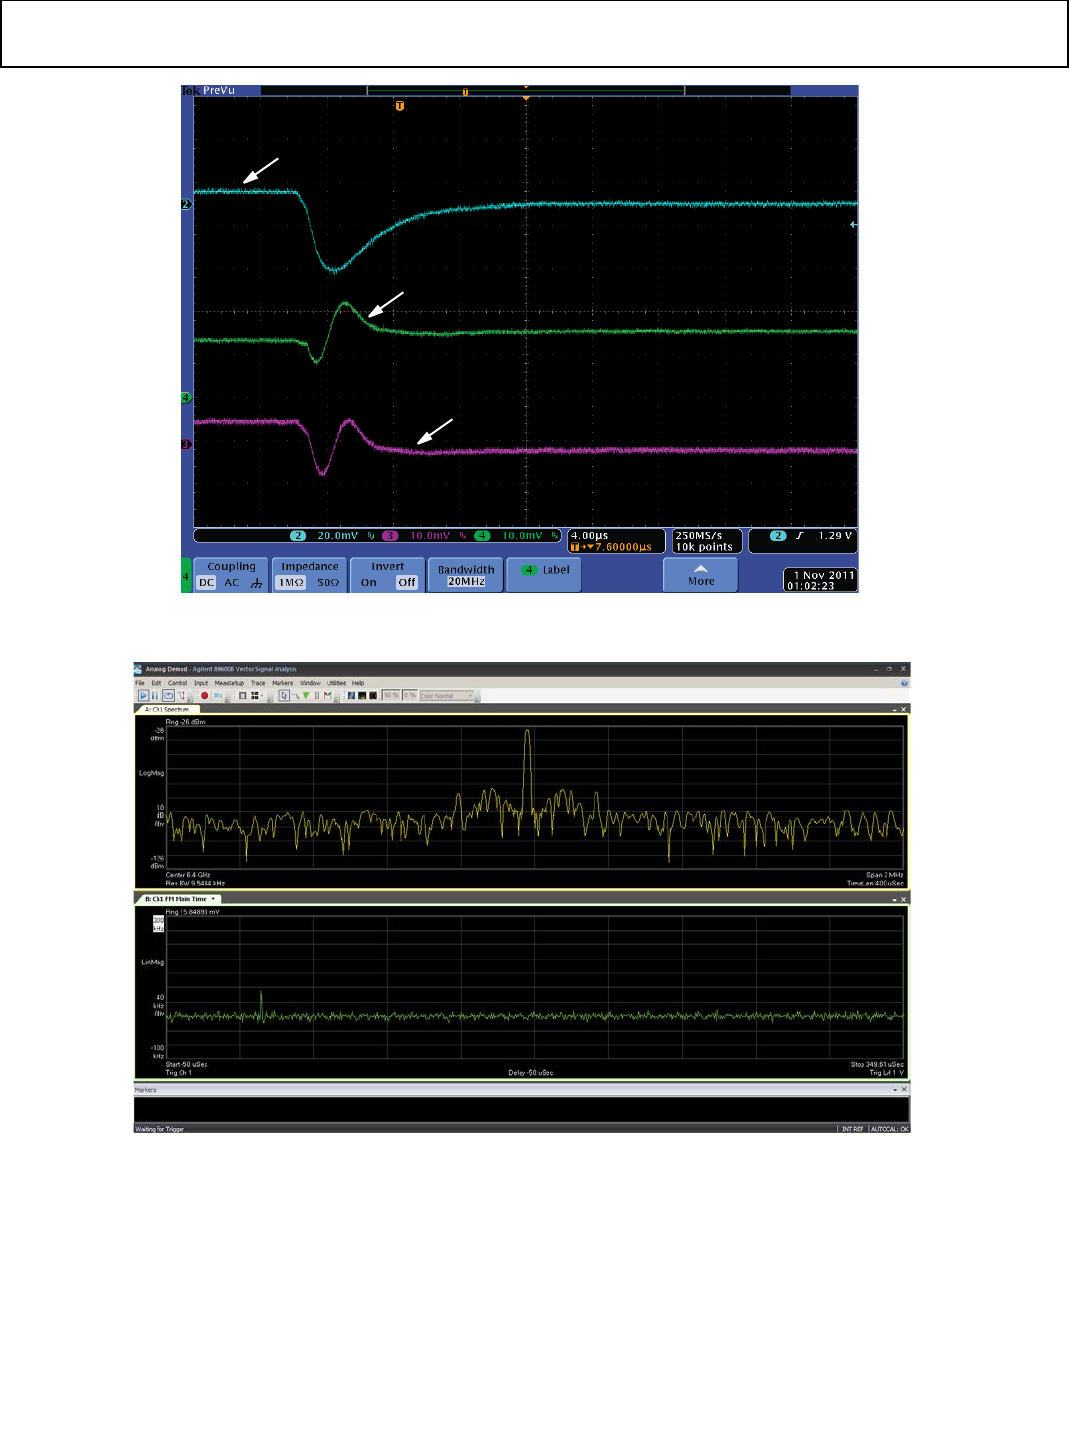Open the Color Normal dropdown
The width and height of the screenshot is (1069, 1442).
(x=447, y=695)
